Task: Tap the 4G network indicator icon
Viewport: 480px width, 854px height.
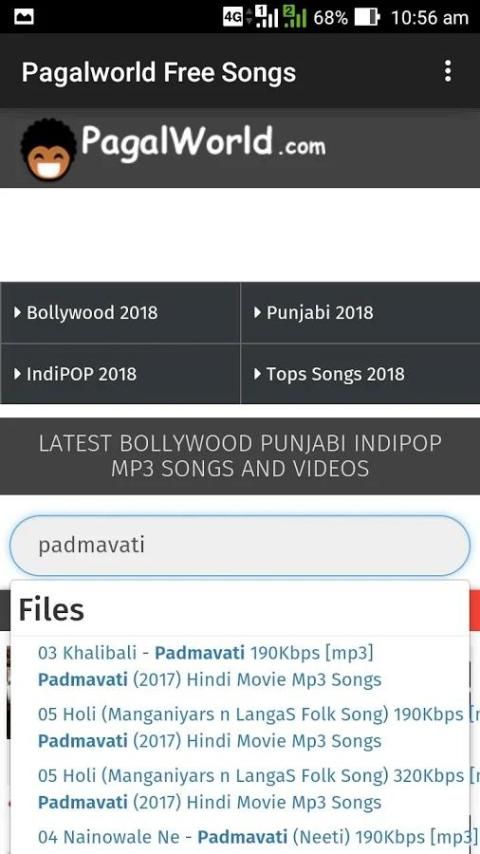Action: pos(233,17)
